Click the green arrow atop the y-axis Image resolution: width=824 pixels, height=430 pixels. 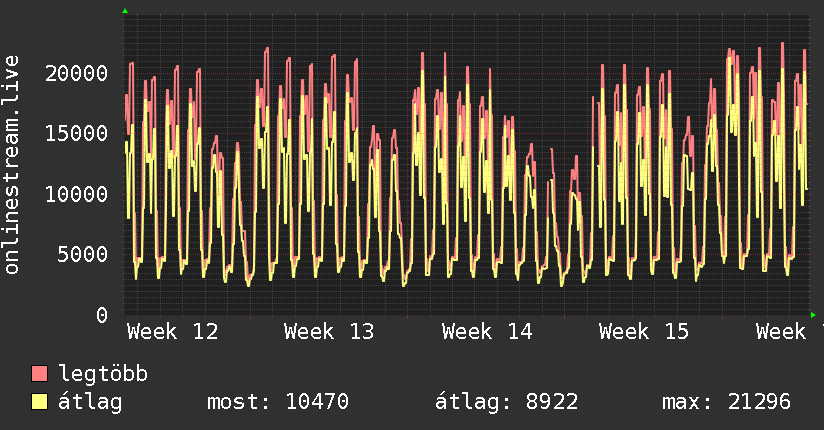[125, 11]
